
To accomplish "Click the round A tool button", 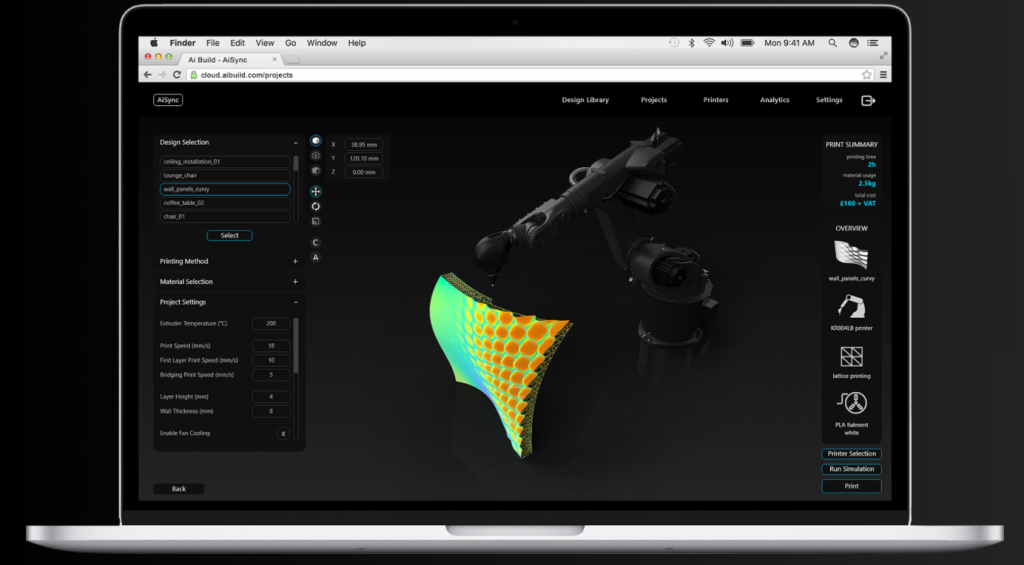I will tap(315, 257).
